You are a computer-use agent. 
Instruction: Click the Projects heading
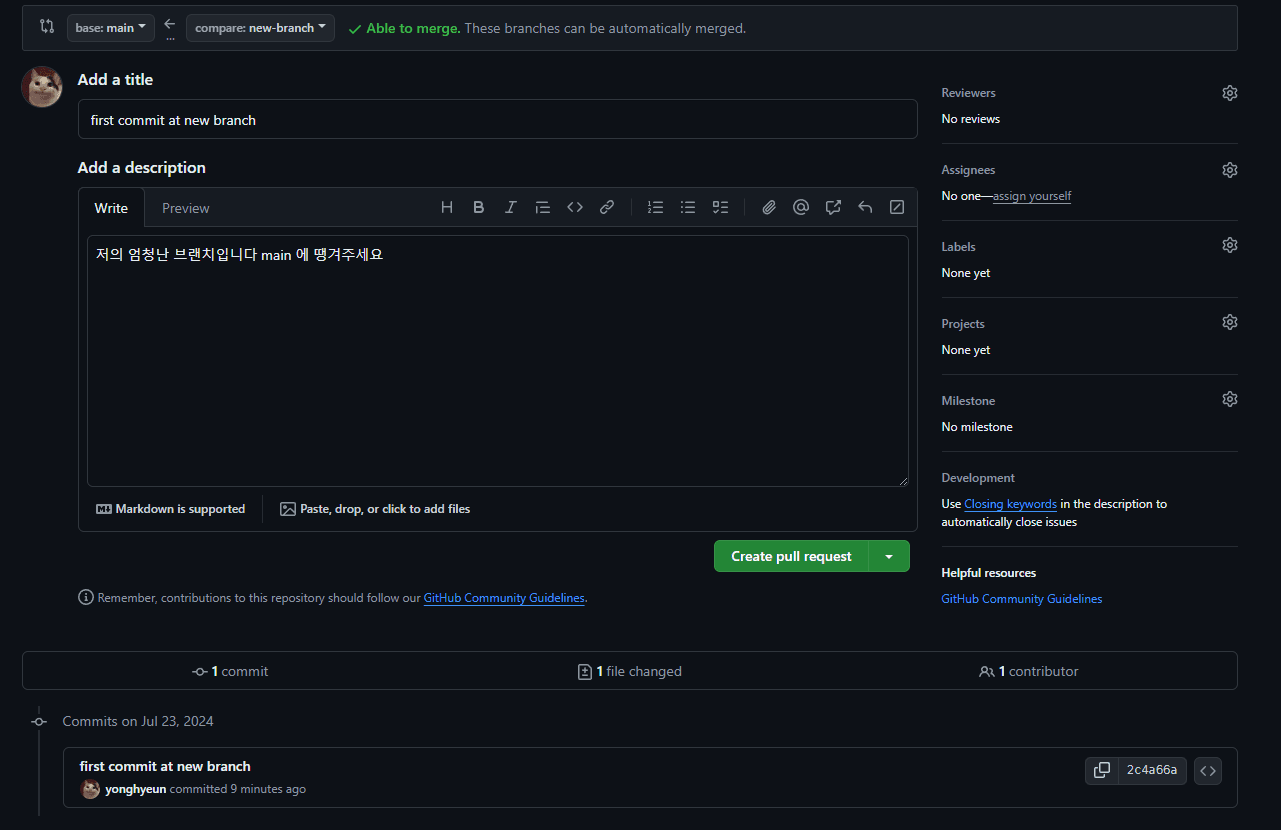(963, 324)
